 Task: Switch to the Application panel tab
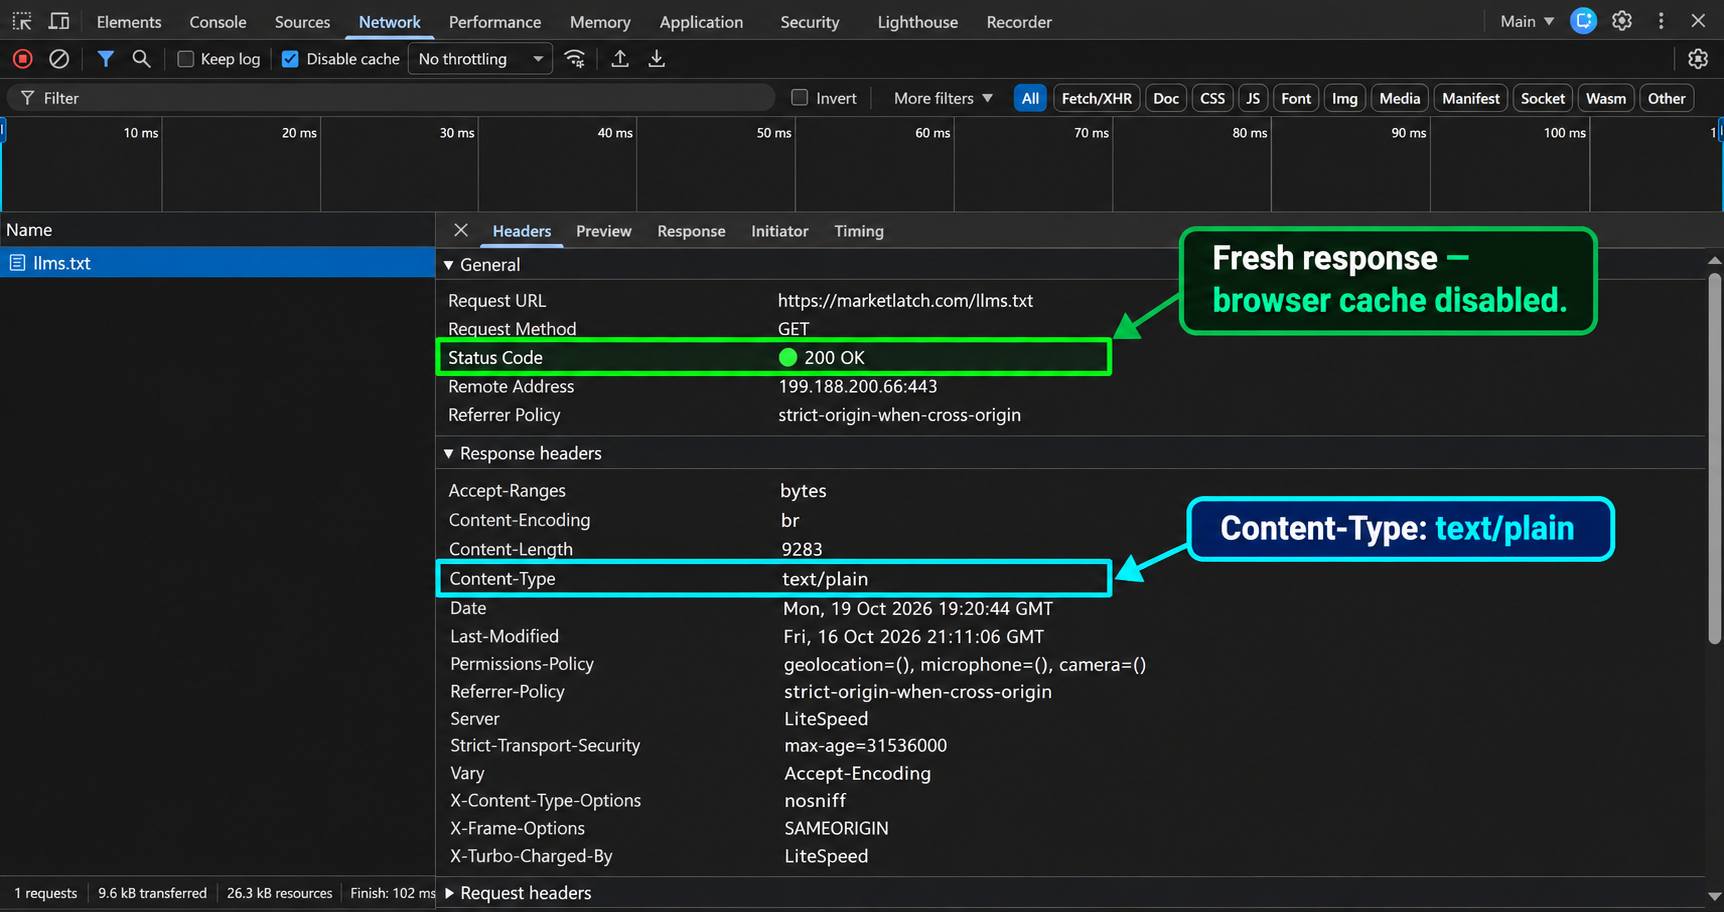click(701, 22)
